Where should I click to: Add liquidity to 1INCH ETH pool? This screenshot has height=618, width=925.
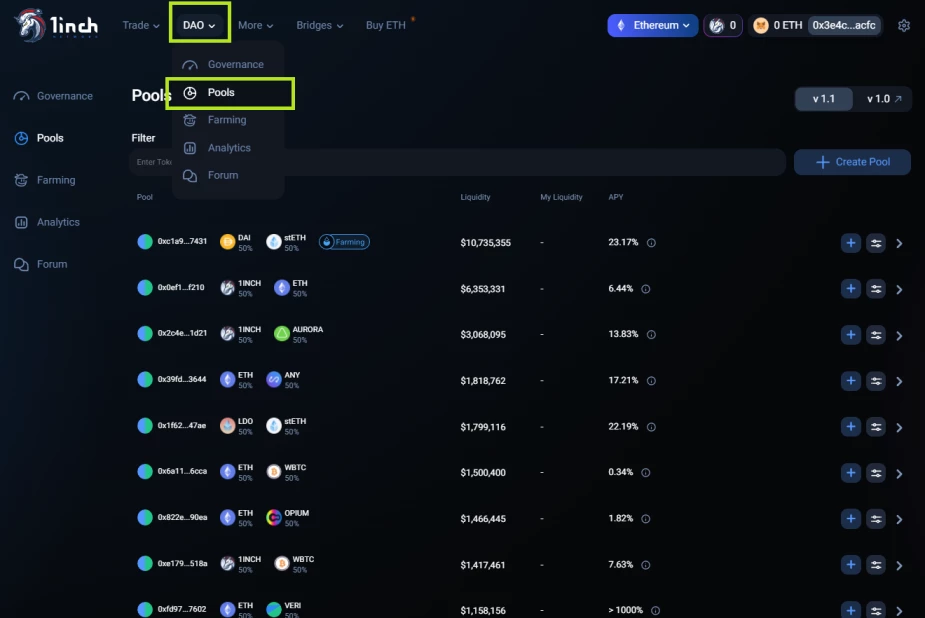click(x=851, y=289)
